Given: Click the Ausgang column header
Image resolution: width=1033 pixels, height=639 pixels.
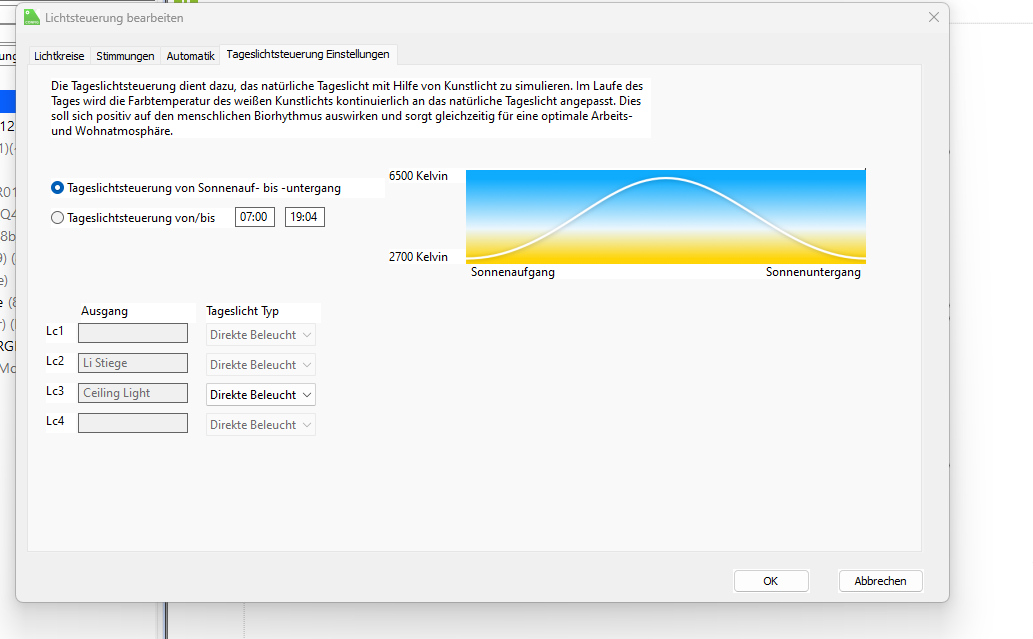Looking at the screenshot, I should coord(104,311).
